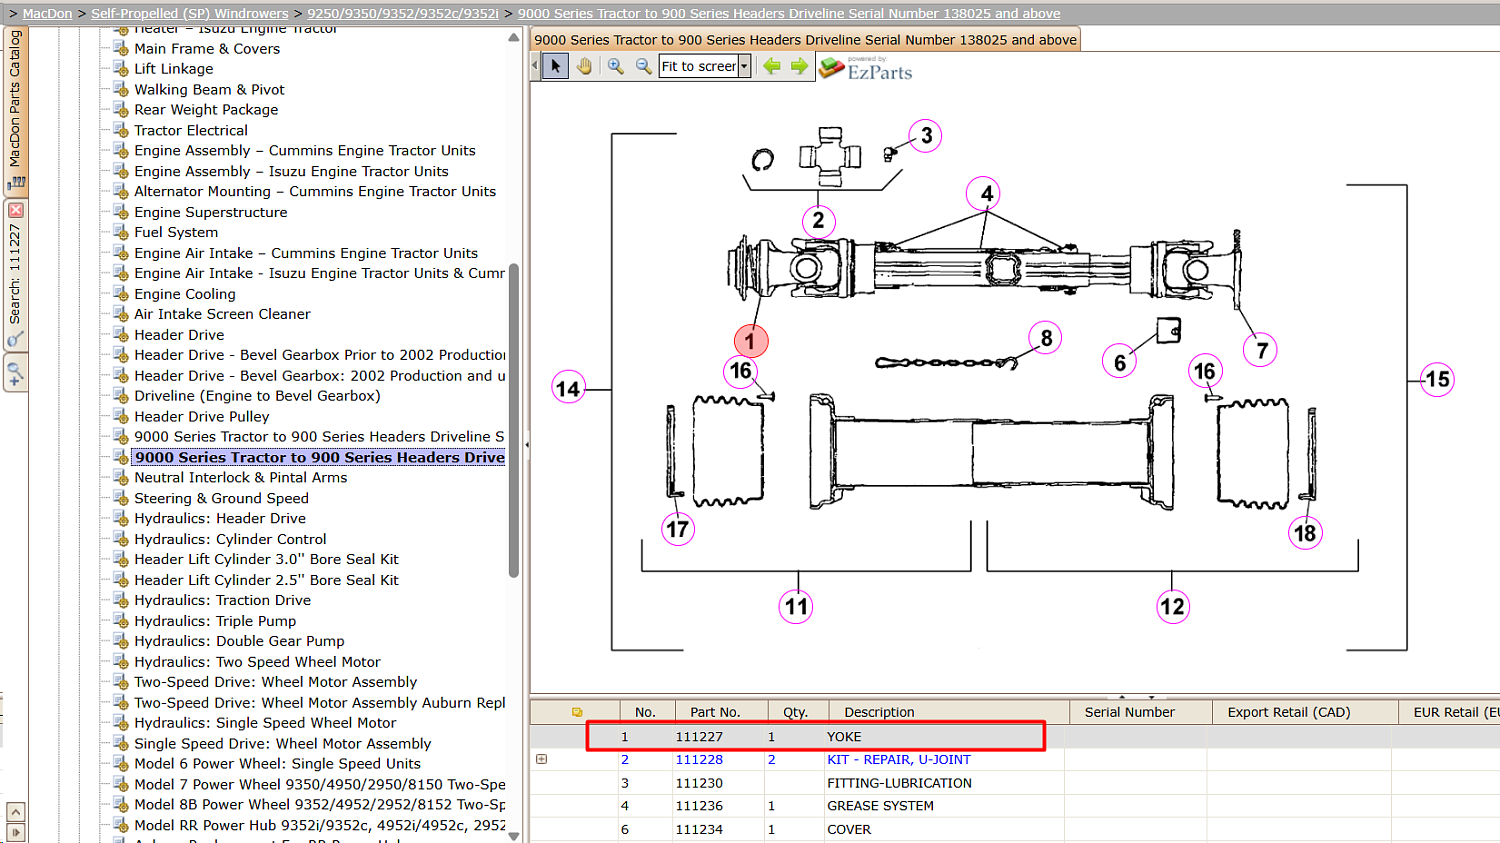Zoom in on the diagram
The height and width of the screenshot is (843, 1500).
615,66
